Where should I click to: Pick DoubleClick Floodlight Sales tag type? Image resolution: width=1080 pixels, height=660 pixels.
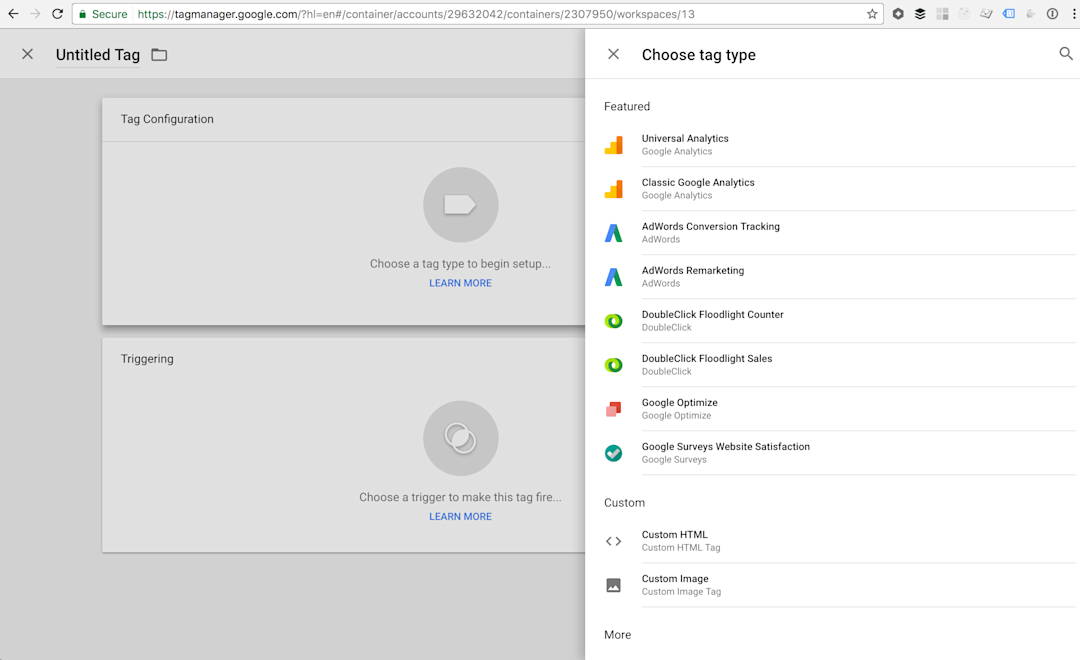click(x=840, y=365)
